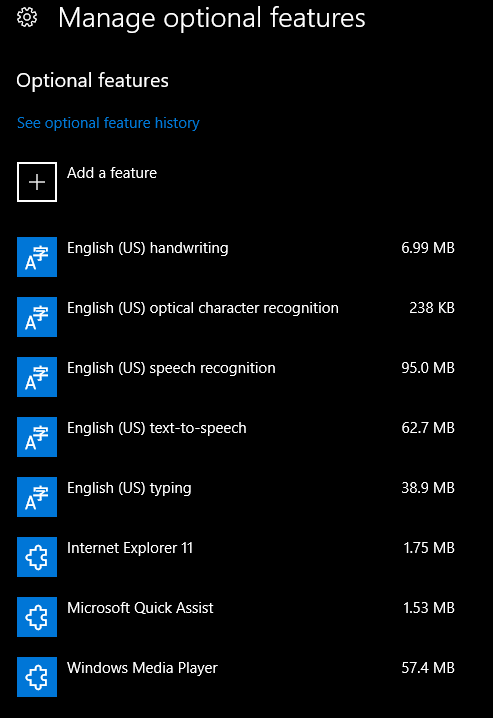
Task: Click the Microsoft Quick Assist puzzle icon
Action: click(x=37, y=617)
